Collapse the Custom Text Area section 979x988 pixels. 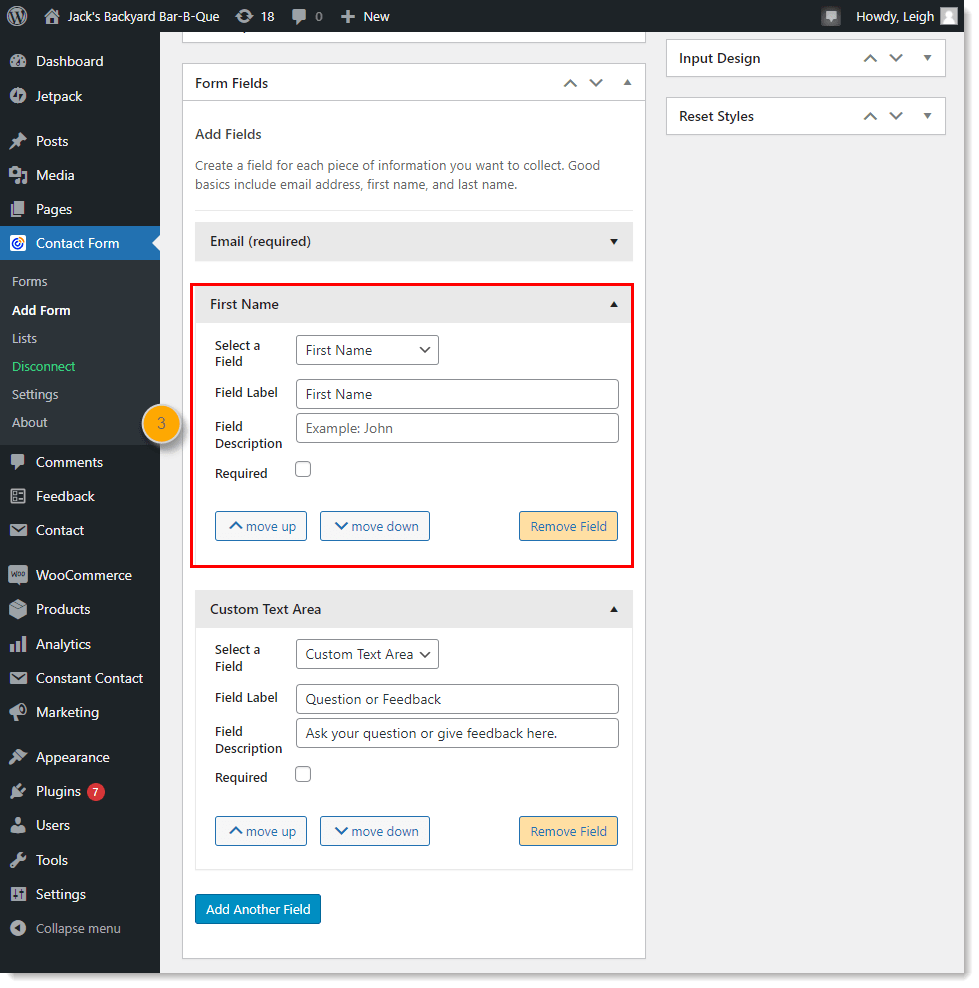click(x=613, y=608)
